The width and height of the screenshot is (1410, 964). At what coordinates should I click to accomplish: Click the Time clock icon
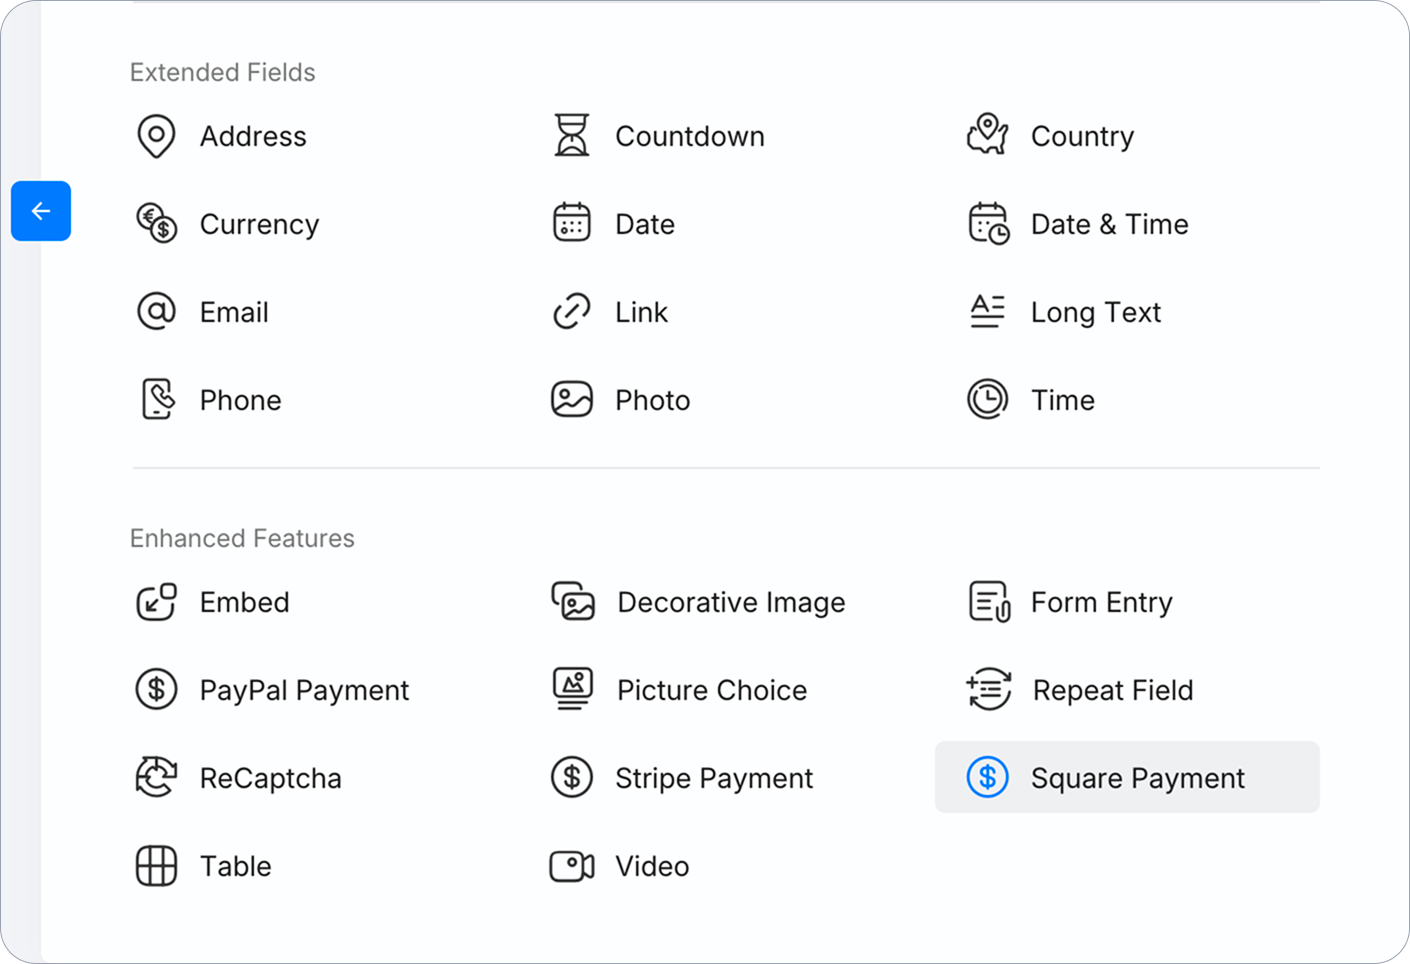pyautogui.click(x=987, y=399)
